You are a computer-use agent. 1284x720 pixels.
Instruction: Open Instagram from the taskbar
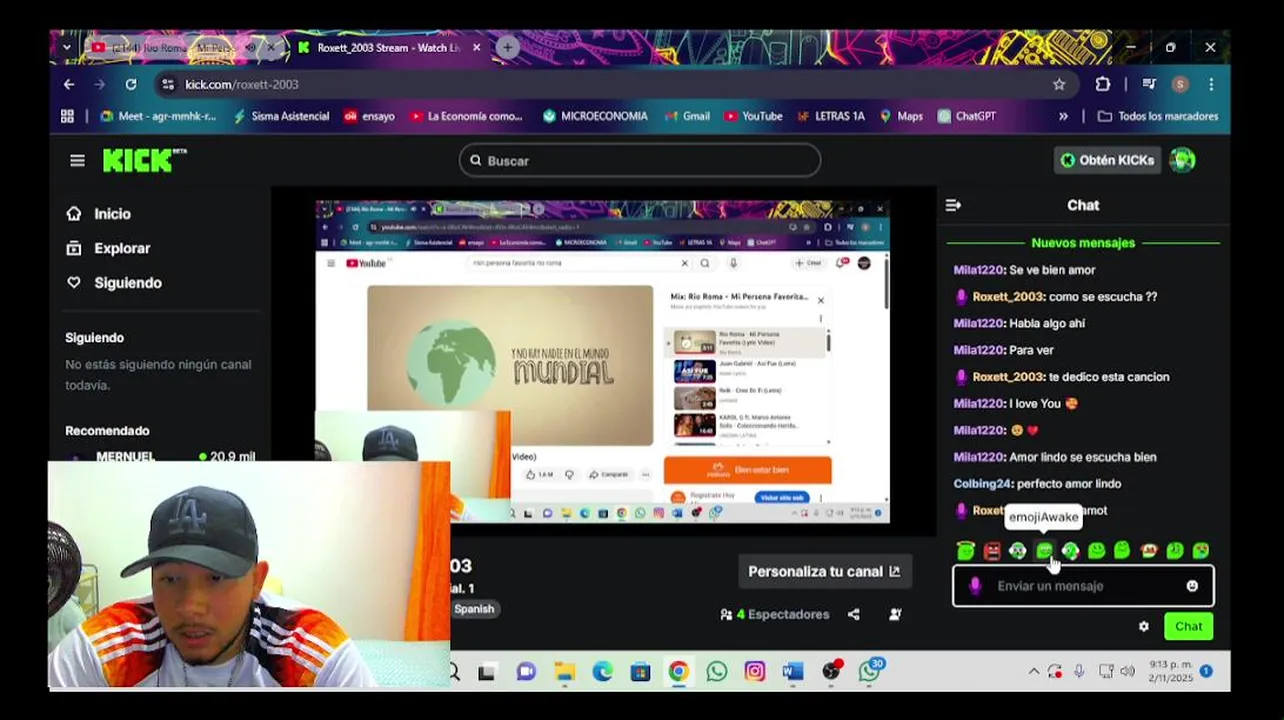(755, 672)
